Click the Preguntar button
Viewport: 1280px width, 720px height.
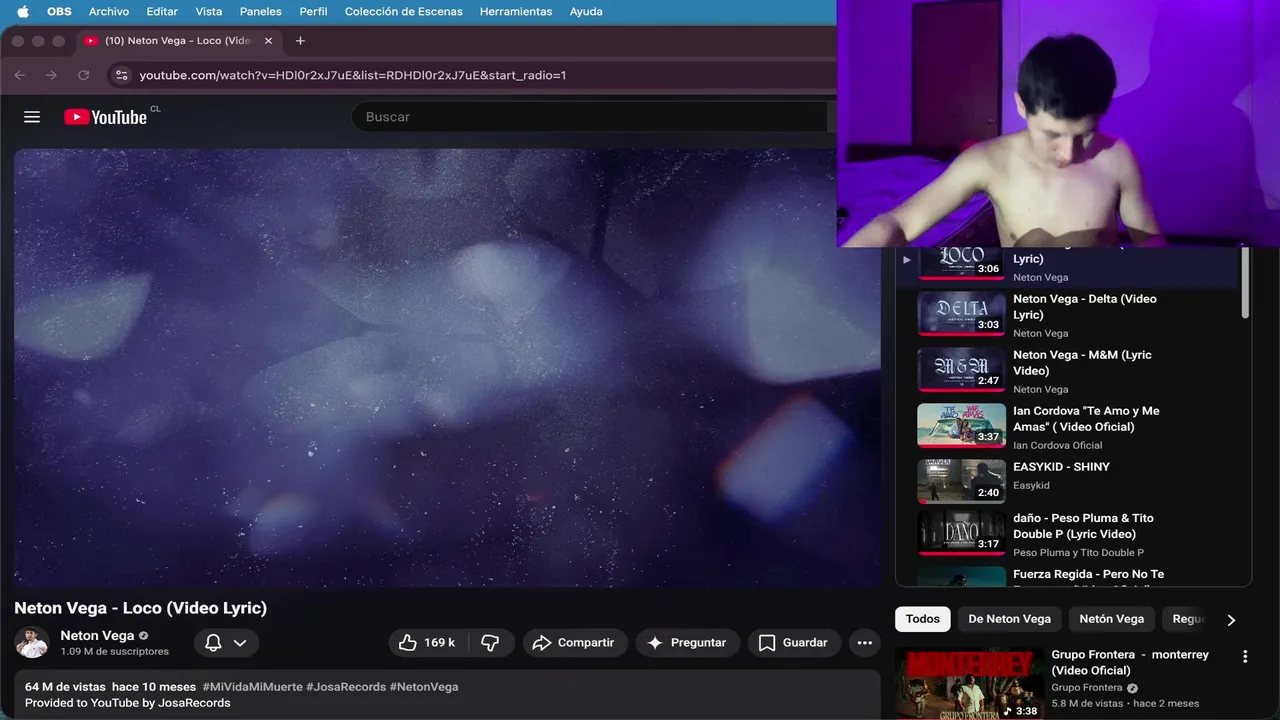pos(687,643)
